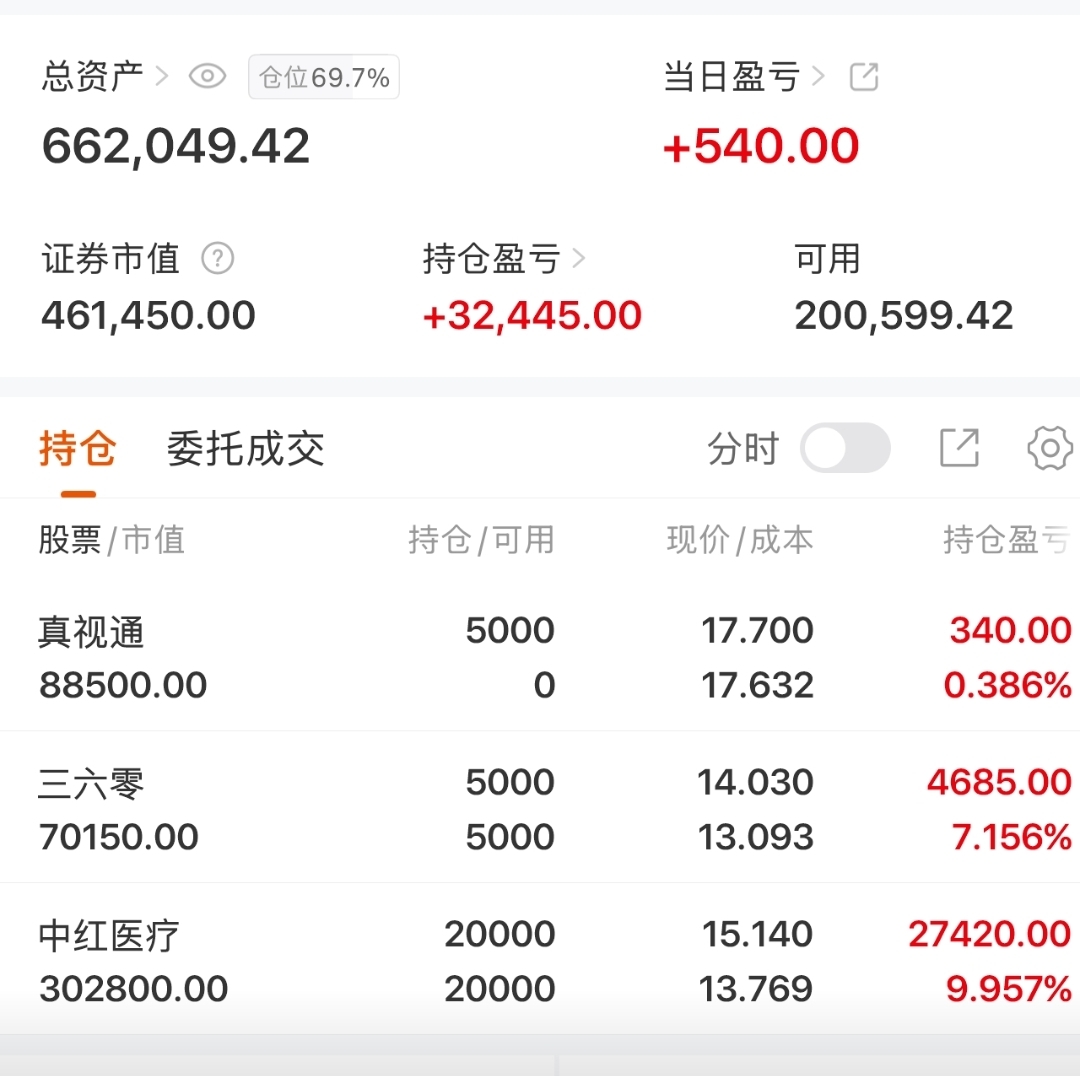Screen dimensions: 1080x1076
Task: Sort by the 股票/市值 column header
Action: click(x=112, y=540)
